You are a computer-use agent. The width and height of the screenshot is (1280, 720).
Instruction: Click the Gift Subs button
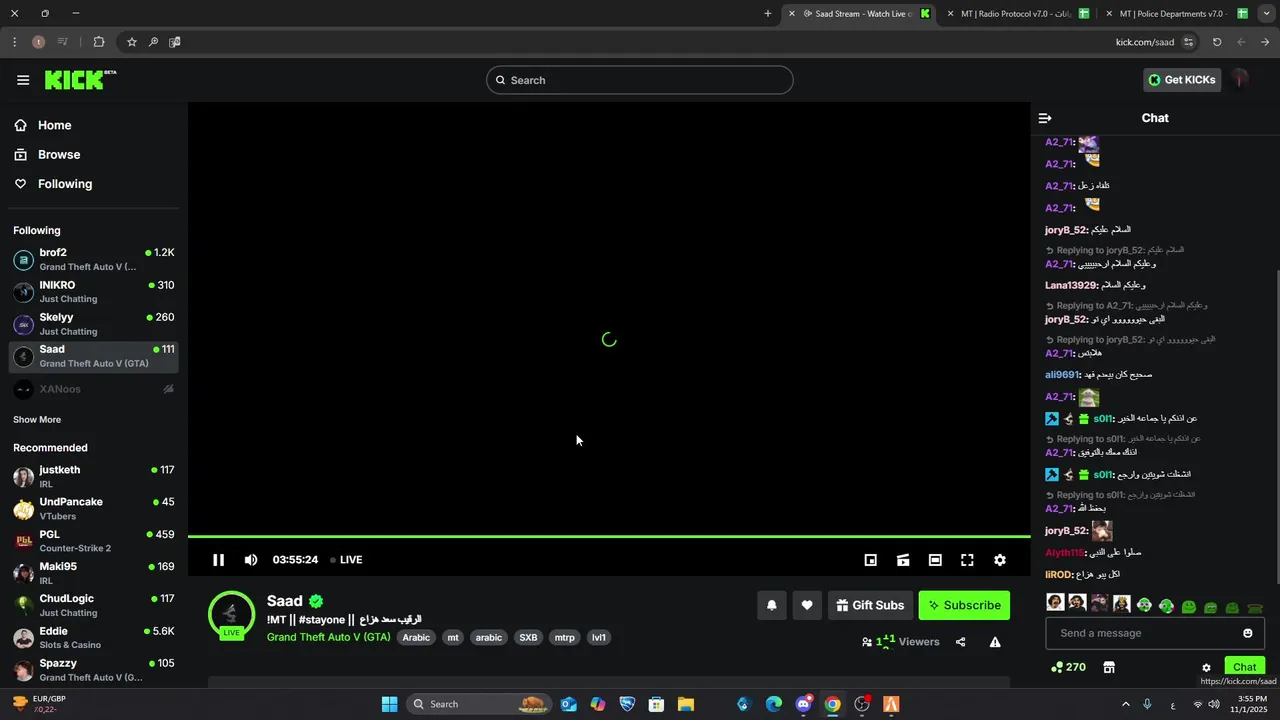click(870, 605)
